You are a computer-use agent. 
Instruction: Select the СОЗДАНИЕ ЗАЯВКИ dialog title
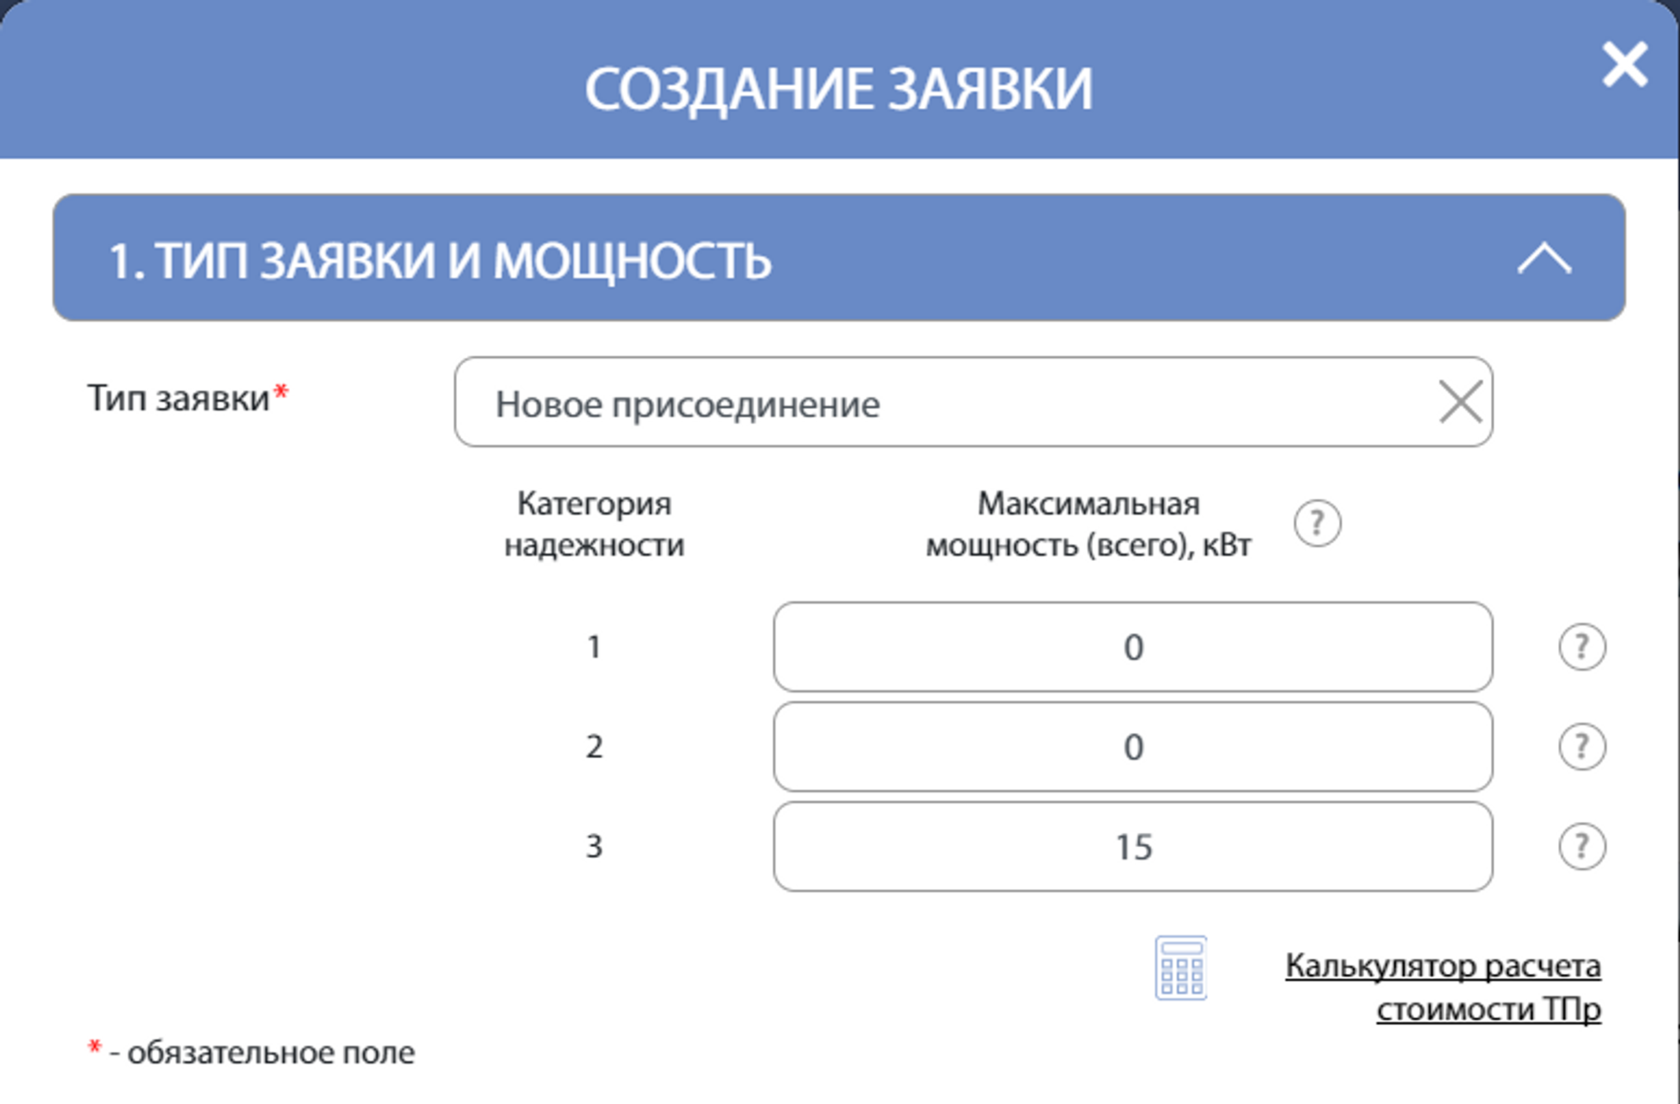pyautogui.click(x=839, y=89)
